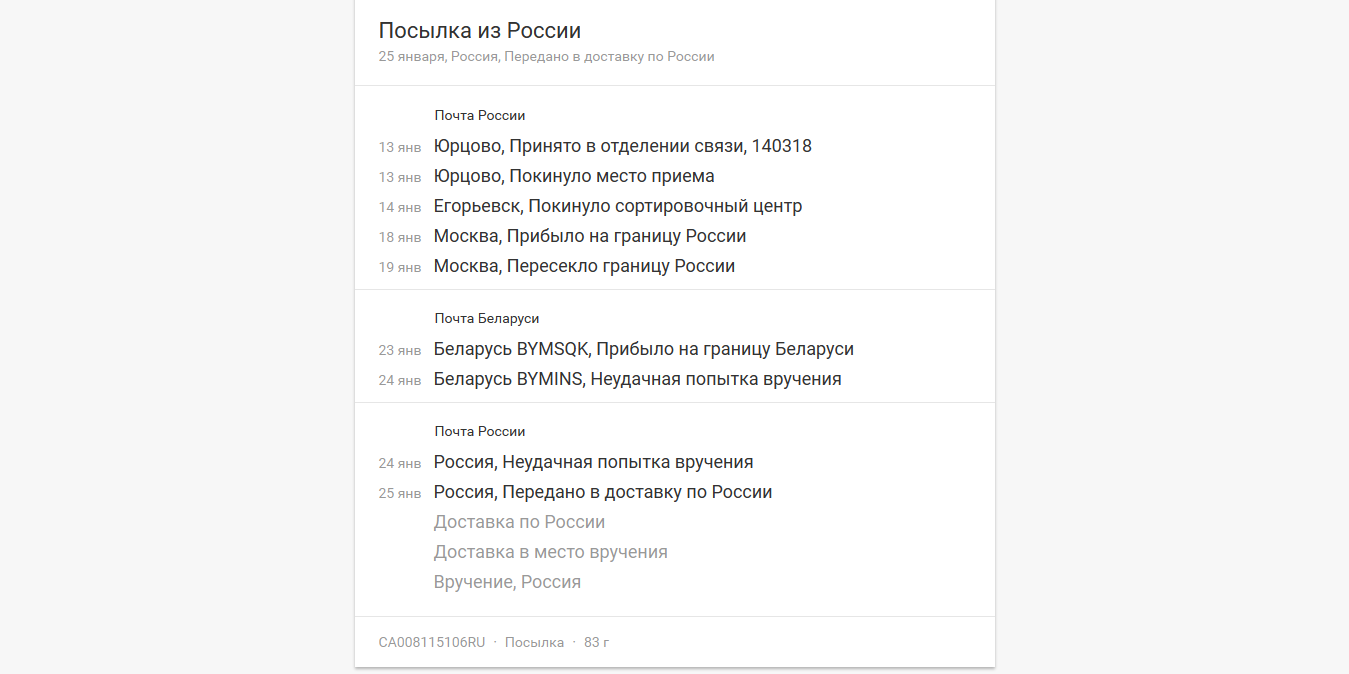Click the header status line dated 25 января
Viewport: 1349px width, 674px height.
pos(546,57)
